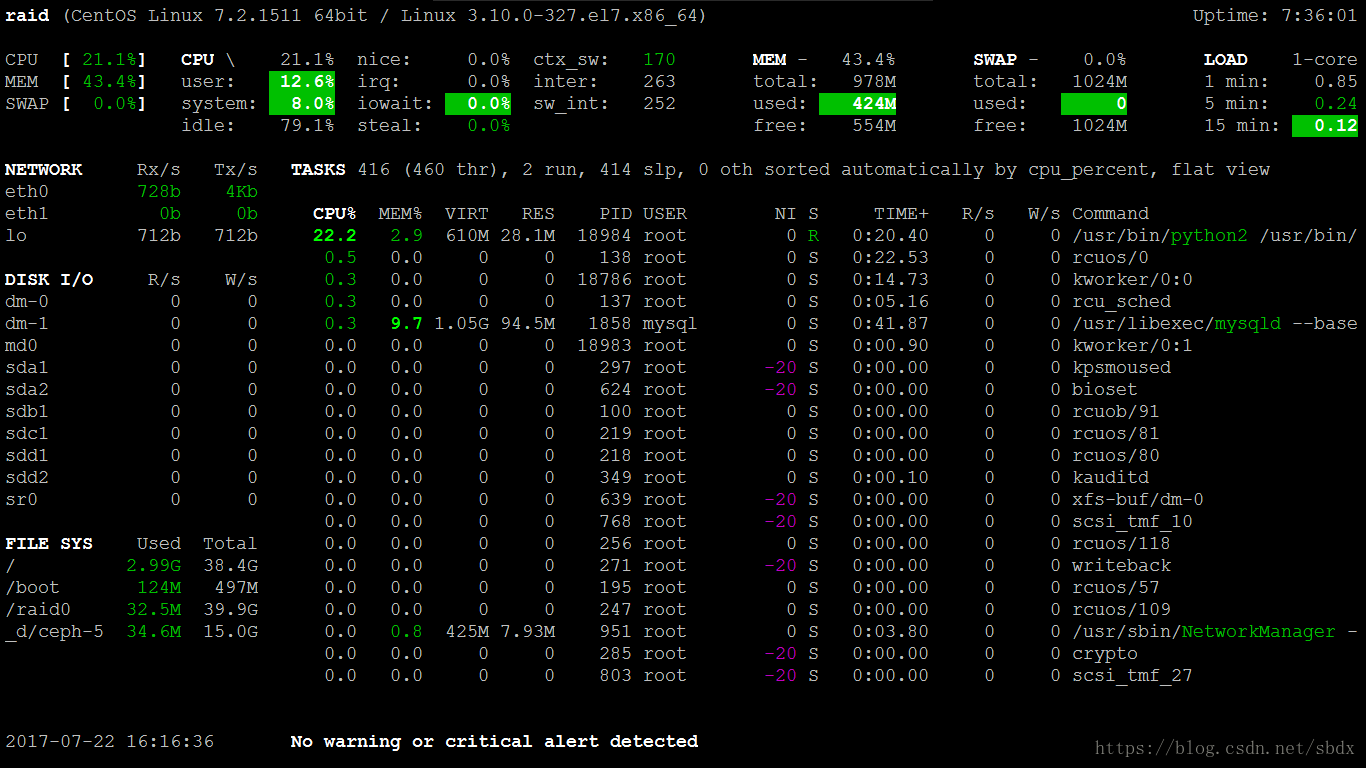Select the lo loopback interface row
The height and width of the screenshot is (768, 1366).
[132, 236]
